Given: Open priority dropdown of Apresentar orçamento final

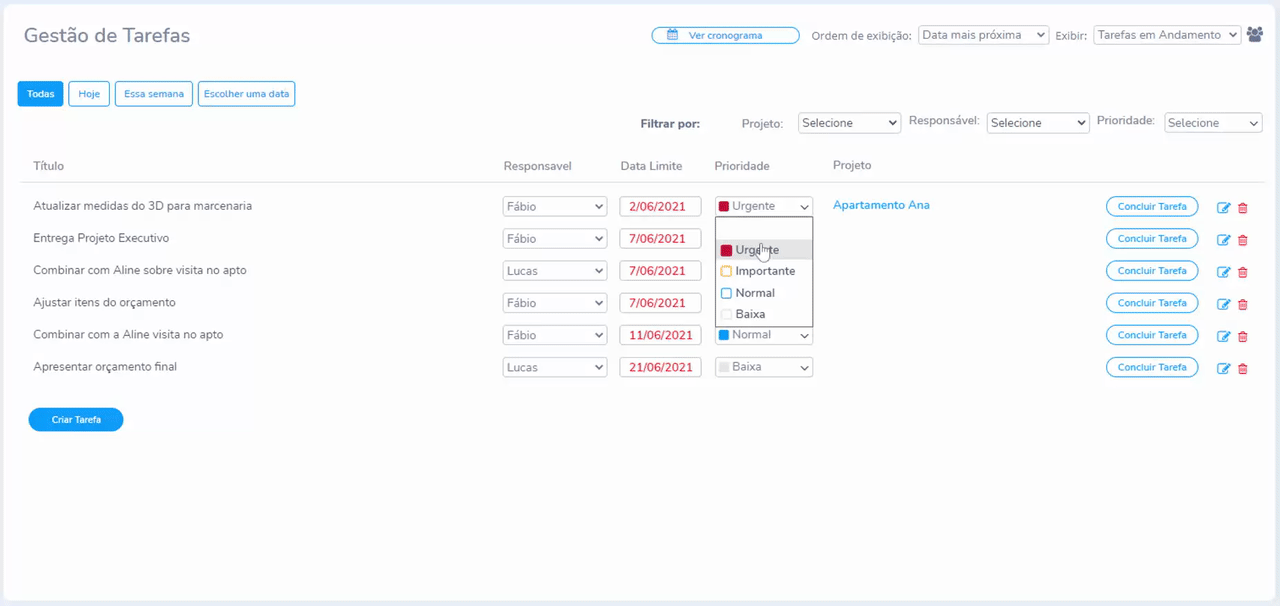Looking at the screenshot, I should point(764,367).
